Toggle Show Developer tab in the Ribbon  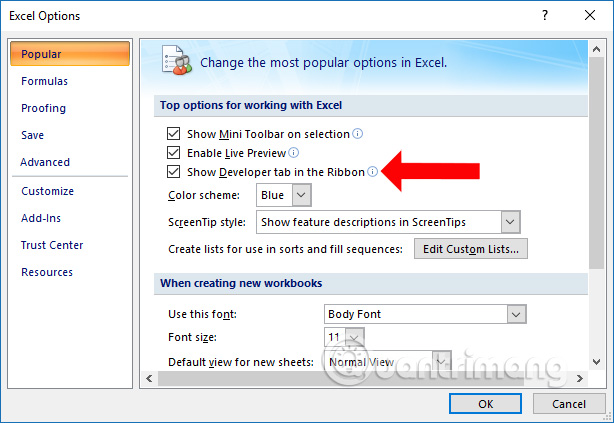pyautogui.click(x=173, y=172)
